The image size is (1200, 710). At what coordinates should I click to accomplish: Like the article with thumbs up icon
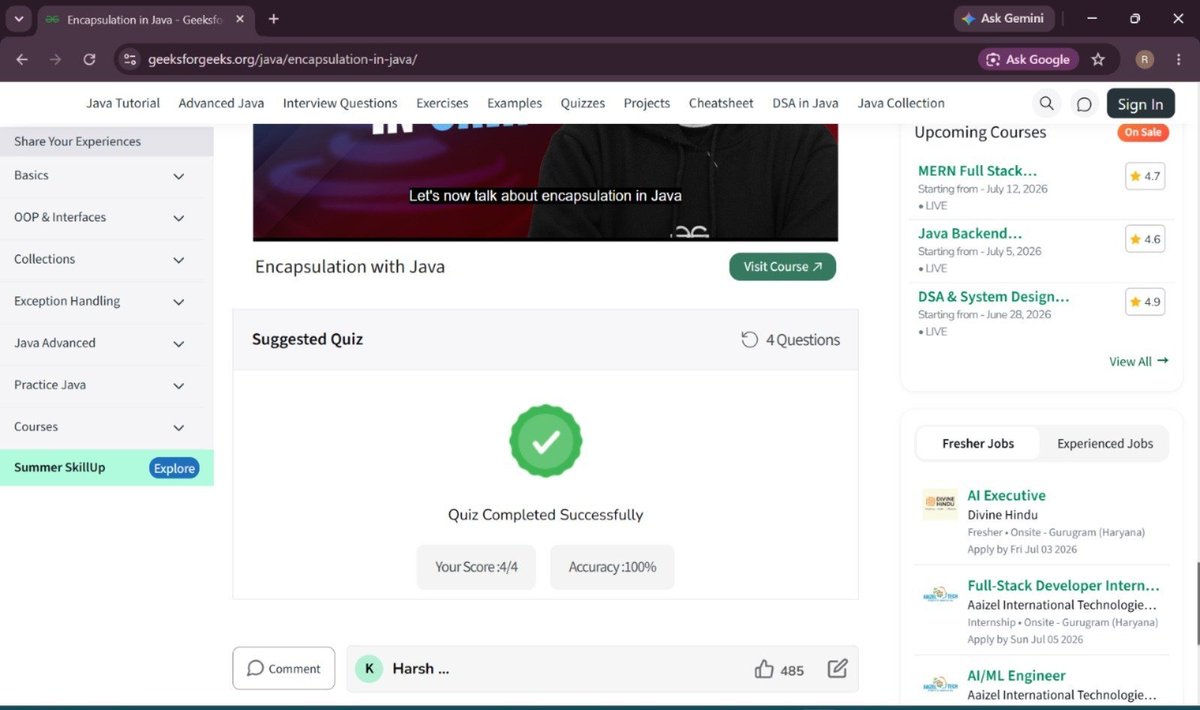(x=764, y=669)
